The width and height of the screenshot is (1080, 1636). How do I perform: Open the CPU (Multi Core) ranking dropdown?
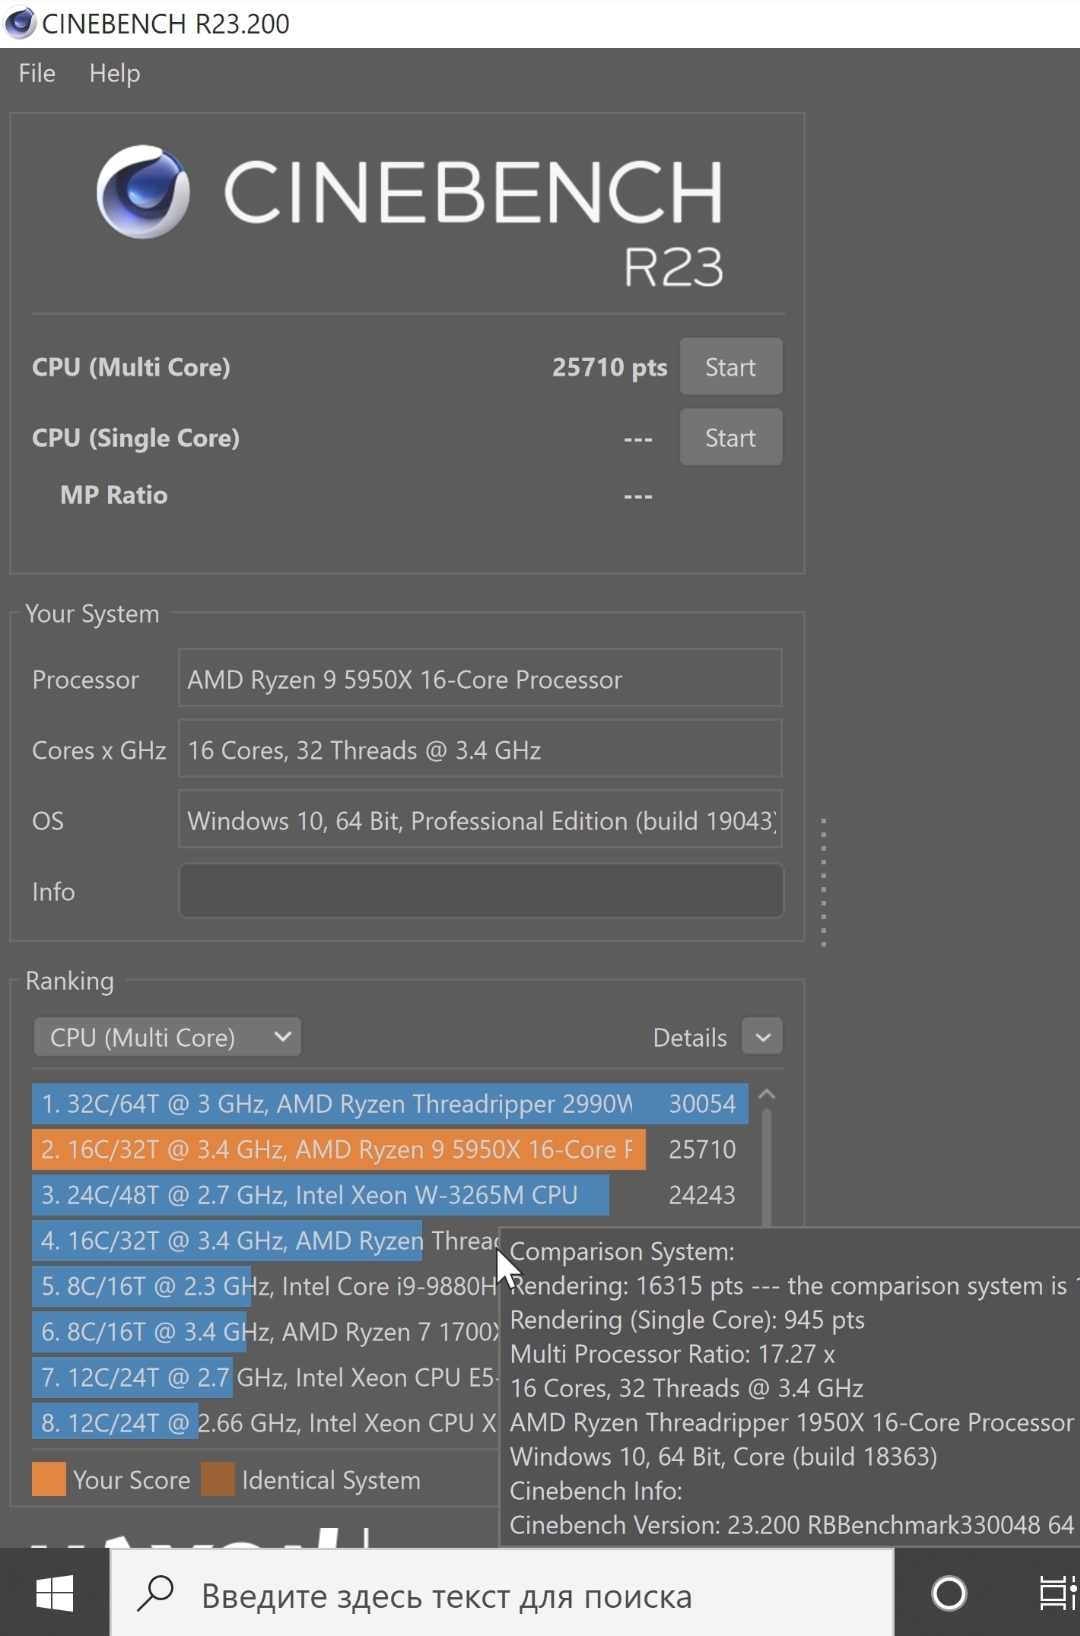pos(167,1037)
